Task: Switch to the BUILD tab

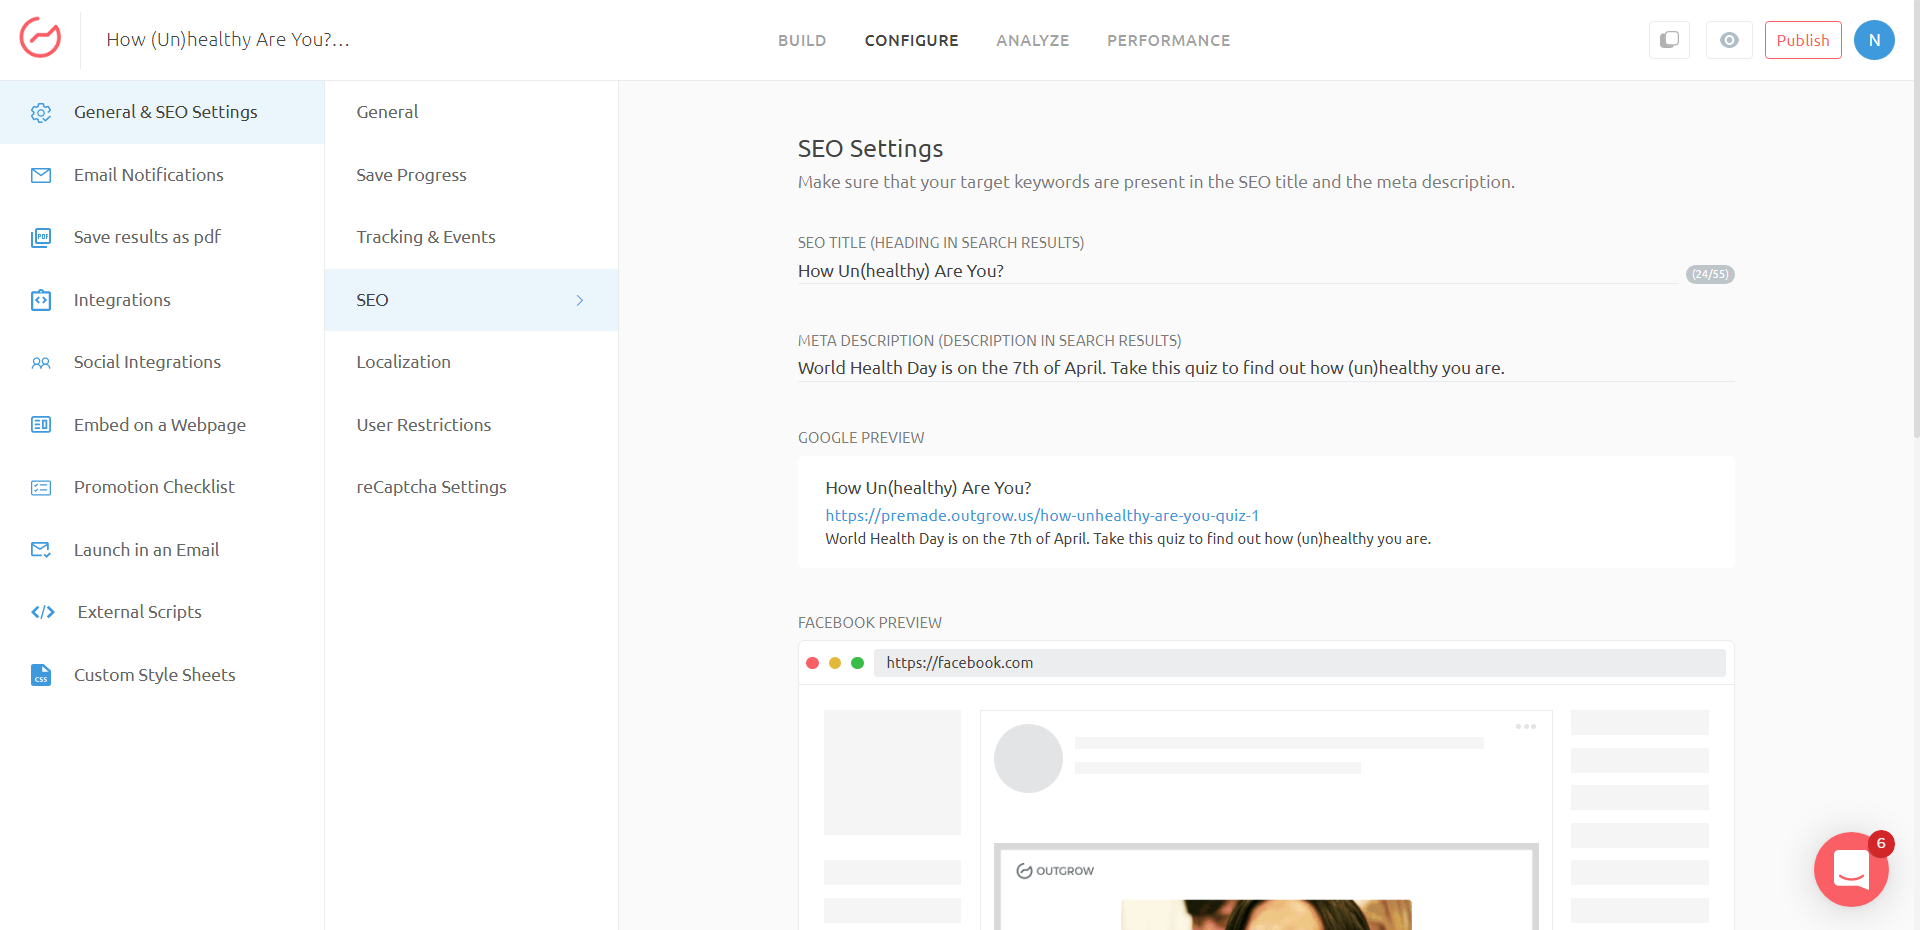Action: 802,40
